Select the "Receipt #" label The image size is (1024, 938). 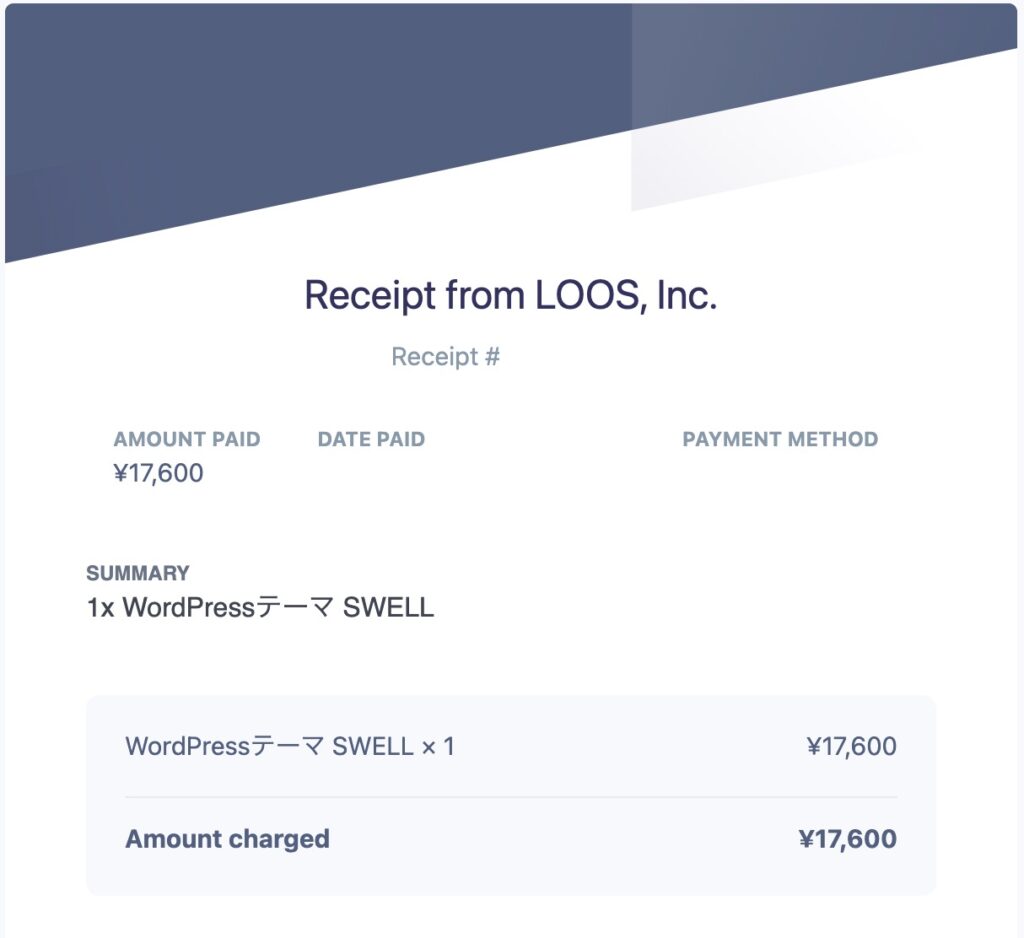[x=445, y=357]
